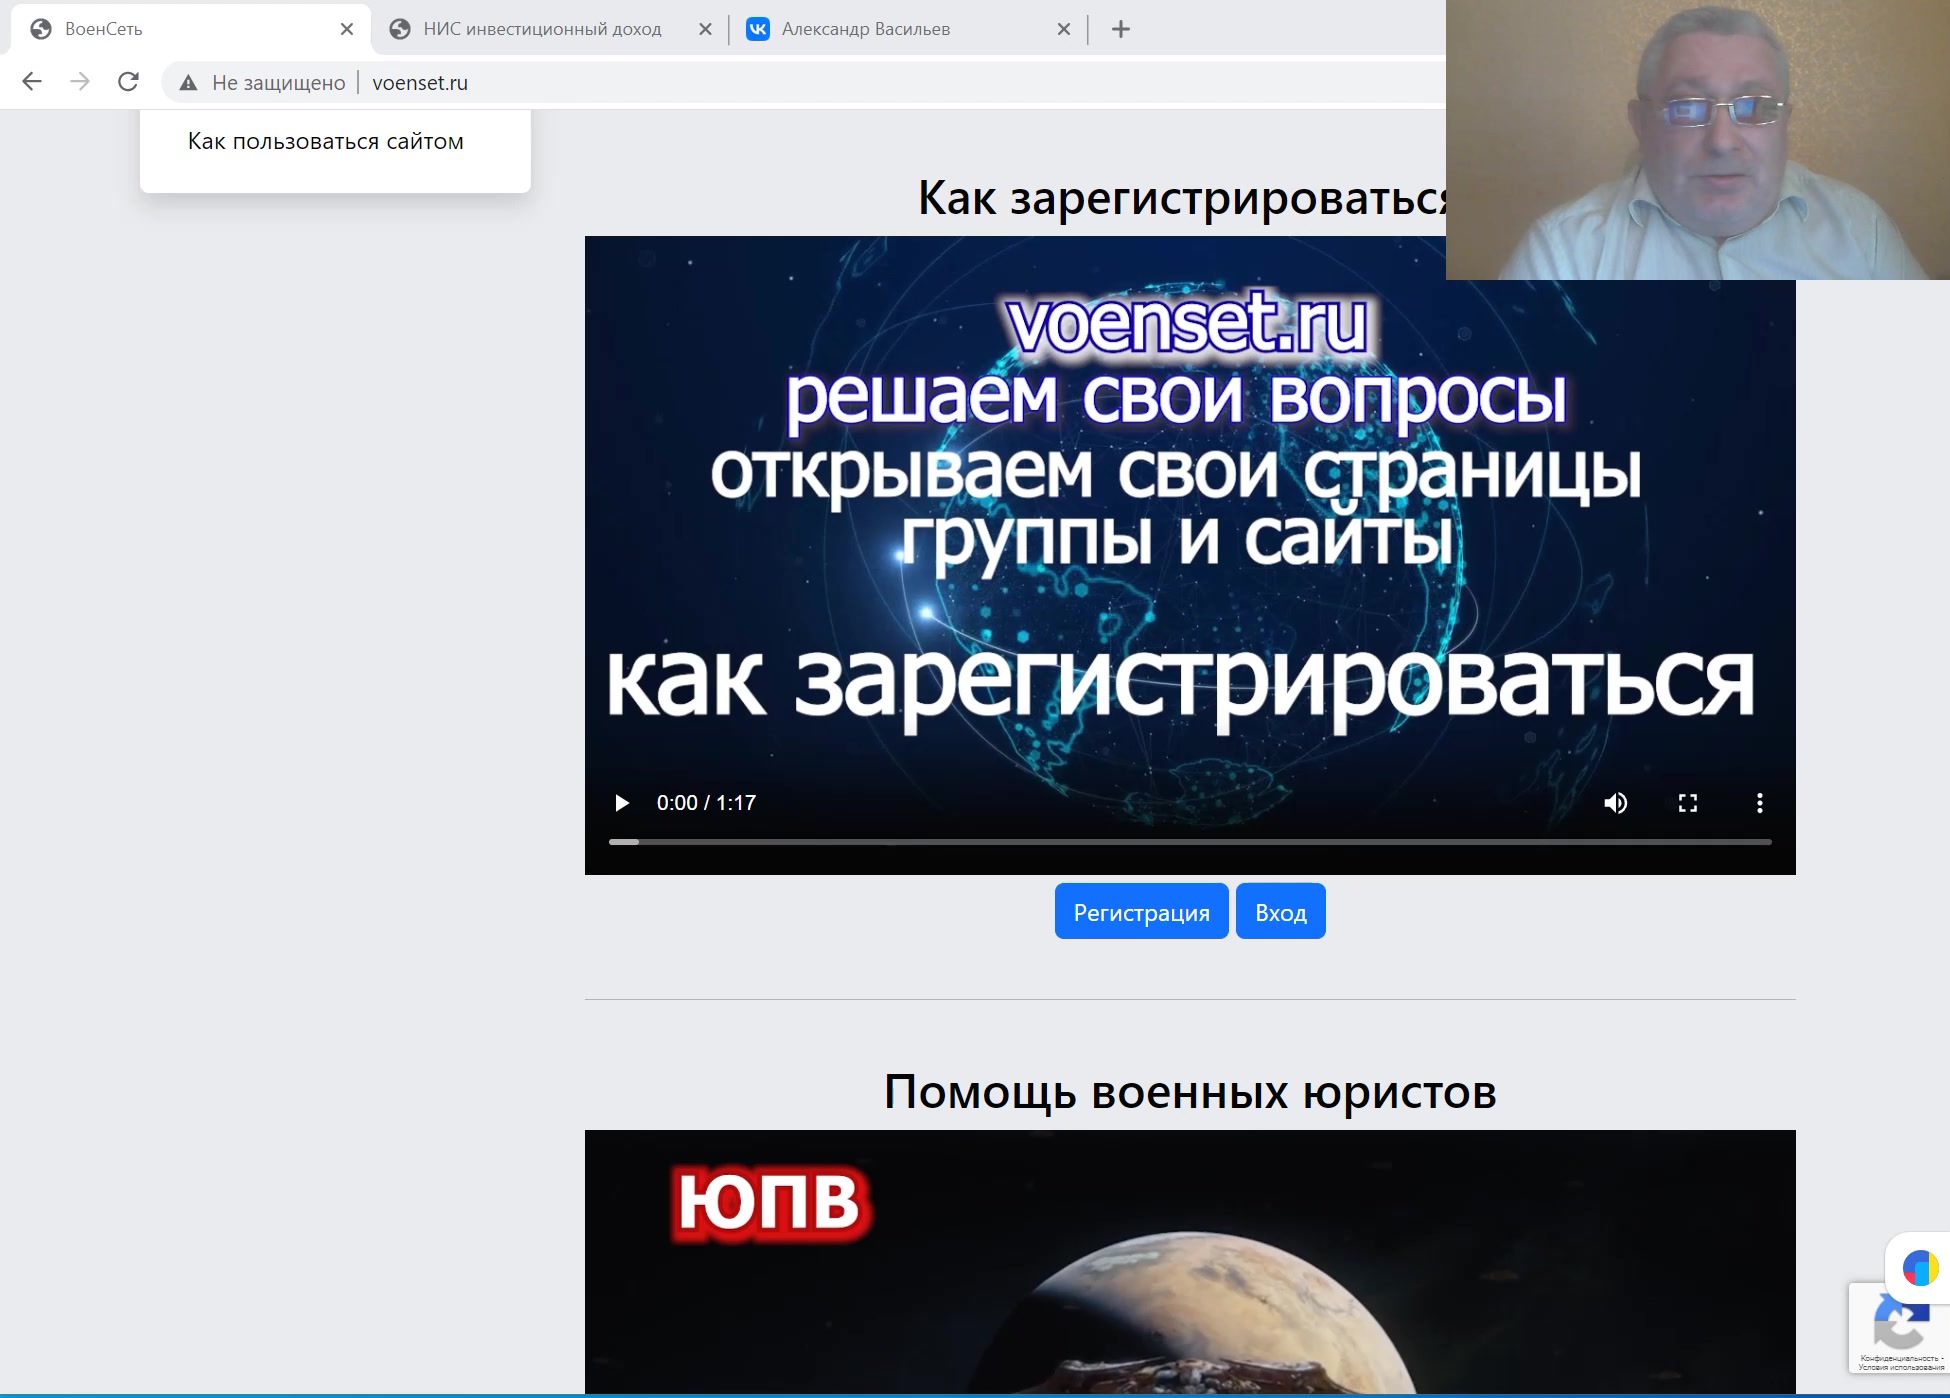Open the ЮПВ military lawyers video

pyautogui.click(x=1190, y=1262)
